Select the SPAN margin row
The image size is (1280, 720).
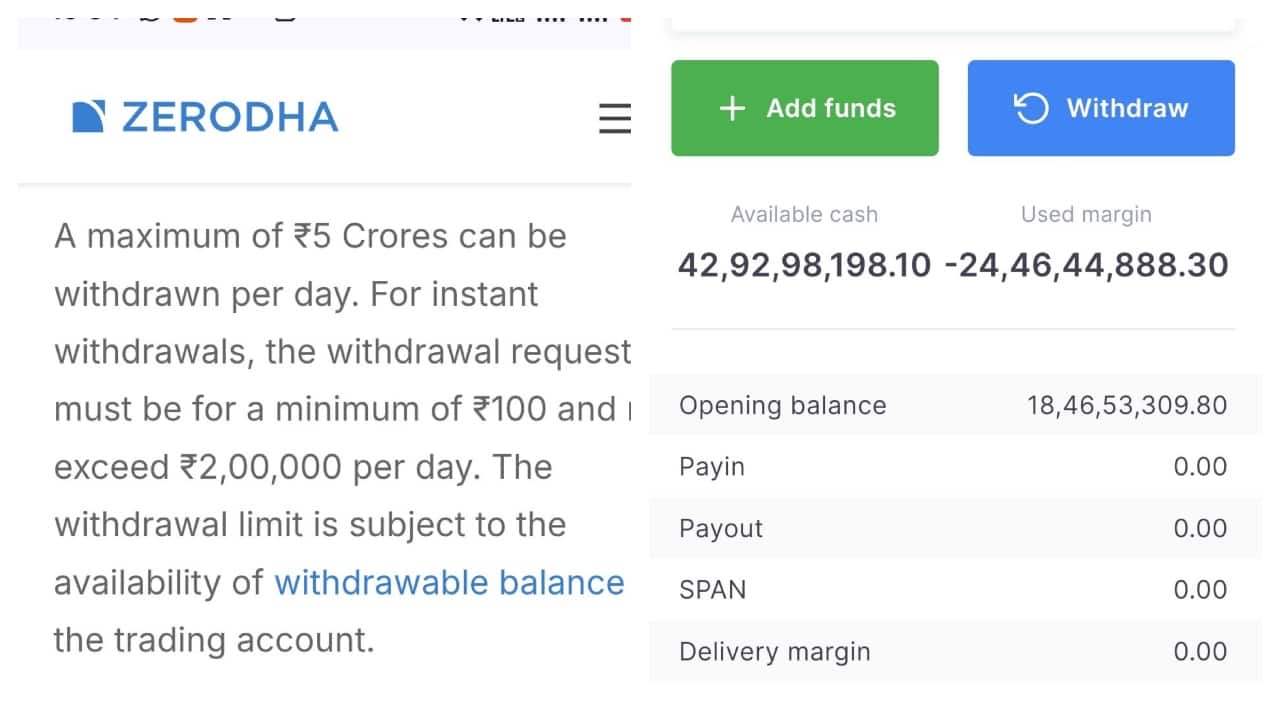pos(950,590)
